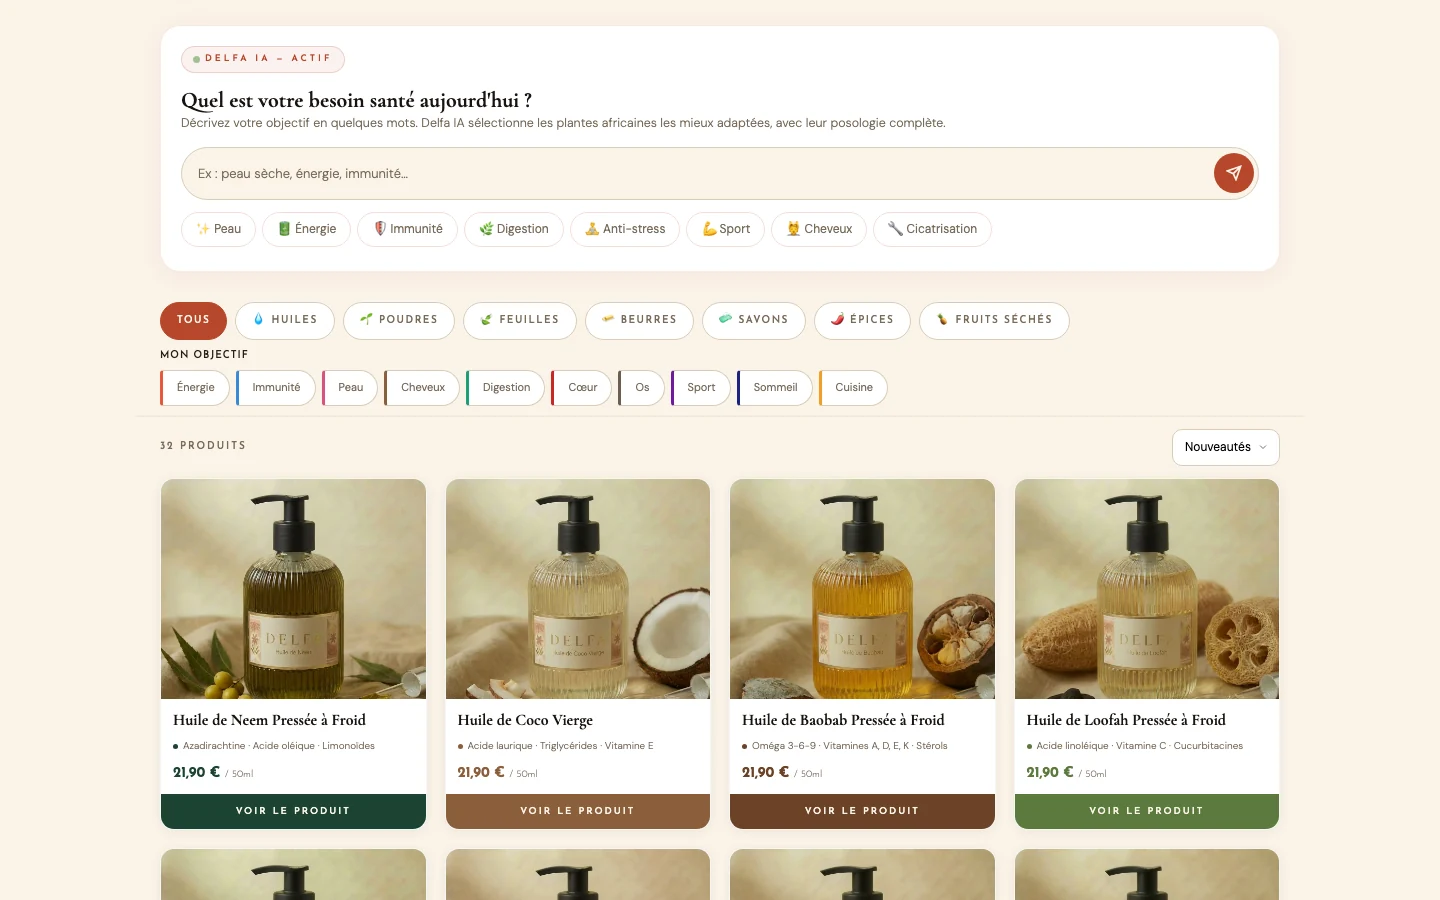Toggle the Cuisine objective filter
This screenshot has height=900, width=1440.
[x=853, y=388]
